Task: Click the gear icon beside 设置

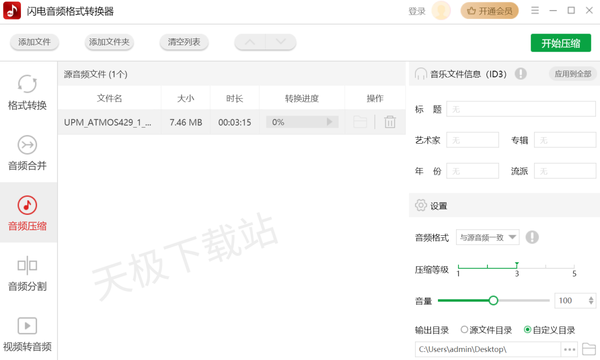Action: pos(421,205)
